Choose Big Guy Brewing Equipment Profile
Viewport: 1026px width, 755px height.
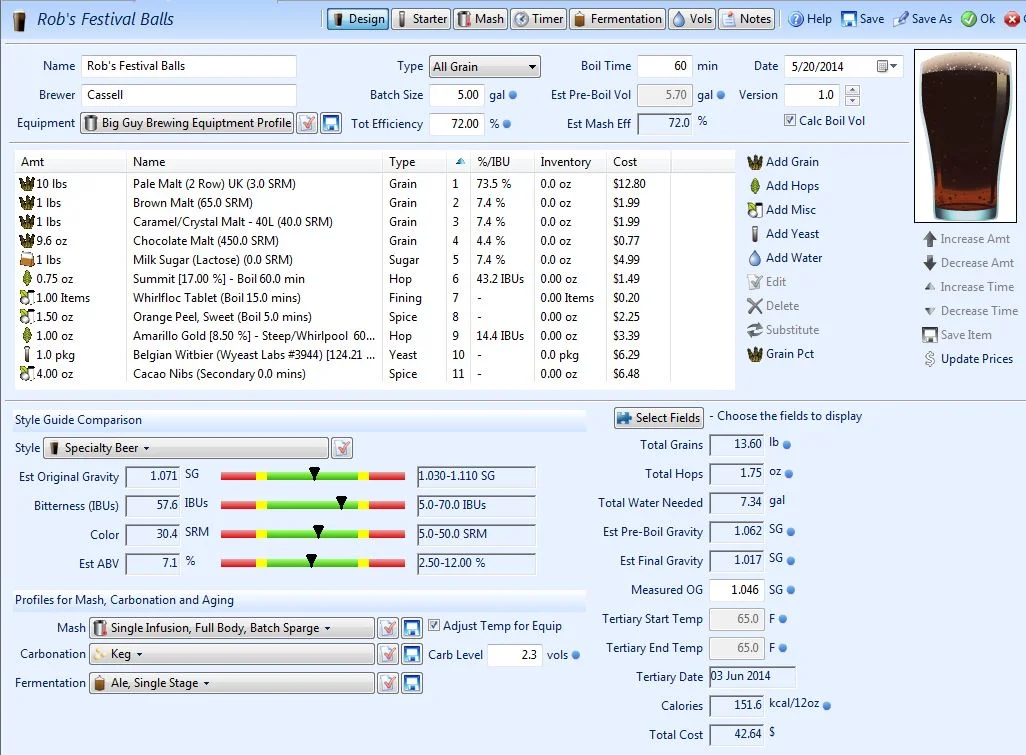(x=188, y=123)
